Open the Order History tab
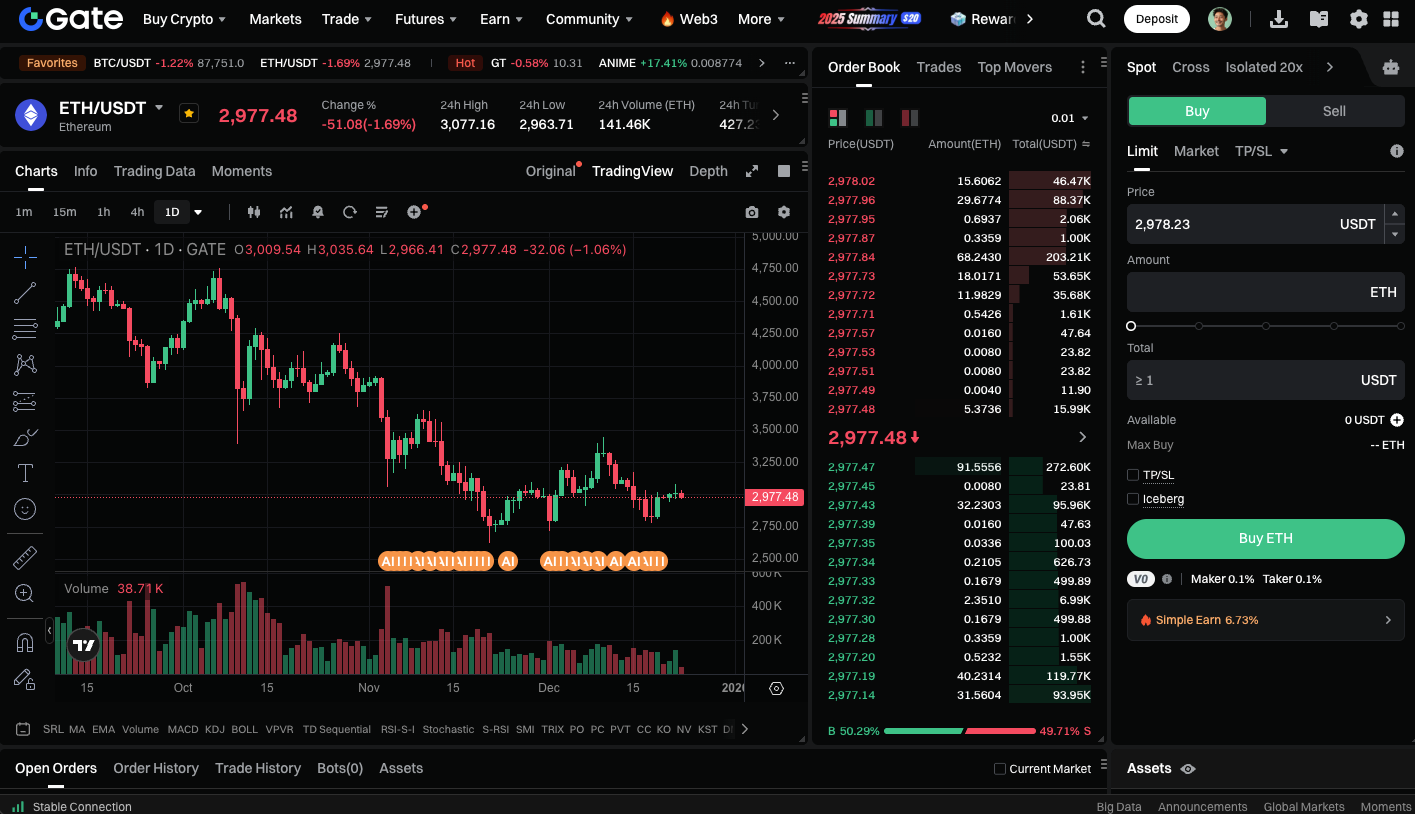Screen dimensions: 1415x814 click(x=156, y=768)
